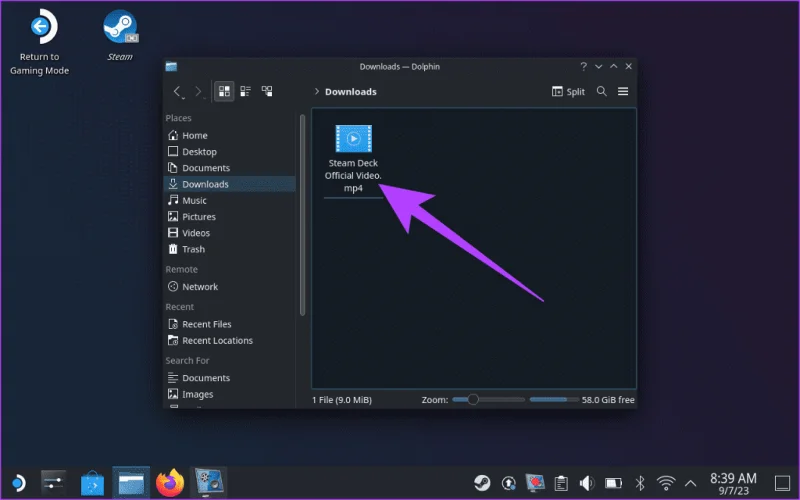Open volume control in tray

pyautogui.click(x=587, y=483)
